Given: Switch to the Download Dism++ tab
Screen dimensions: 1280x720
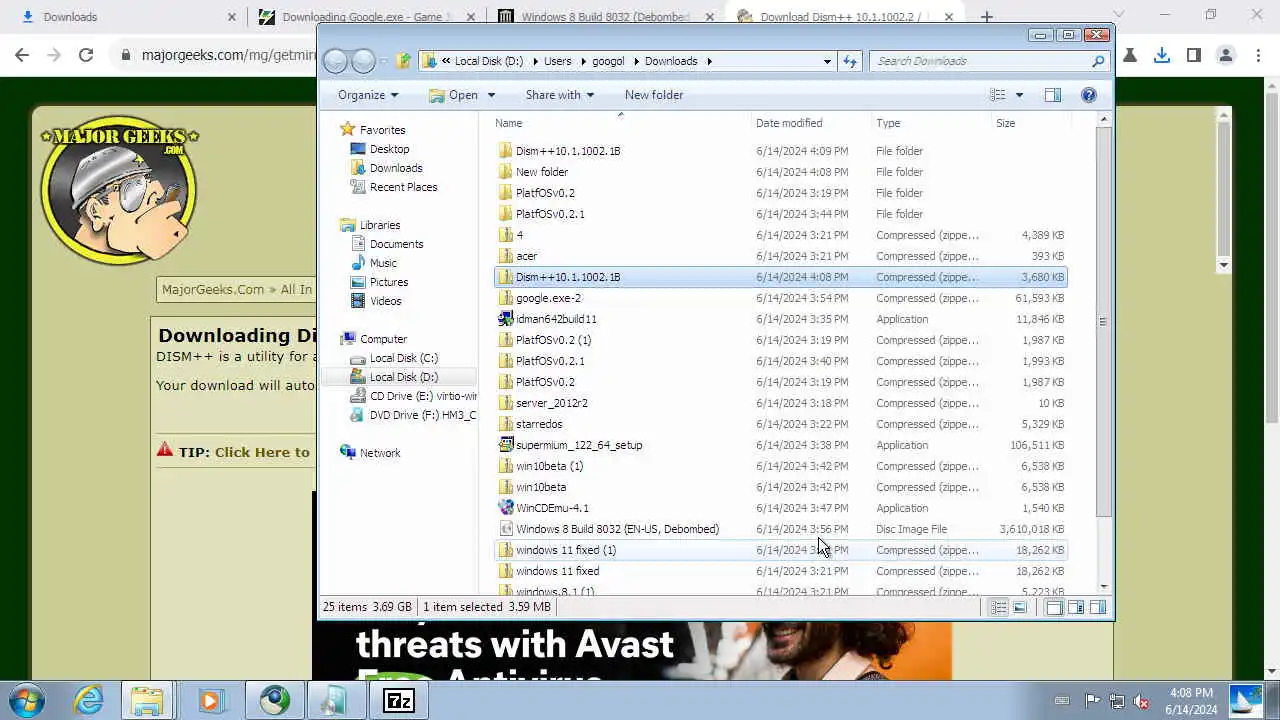Looking at the screenshot, I should [x=845, y=17].
